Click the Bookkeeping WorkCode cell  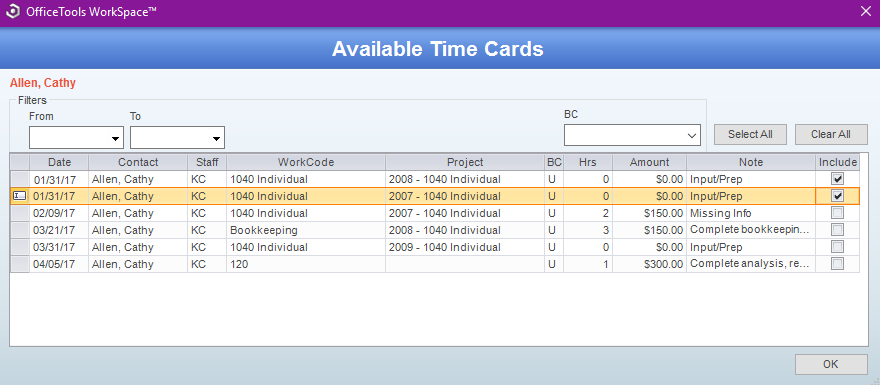click(306, 230)
